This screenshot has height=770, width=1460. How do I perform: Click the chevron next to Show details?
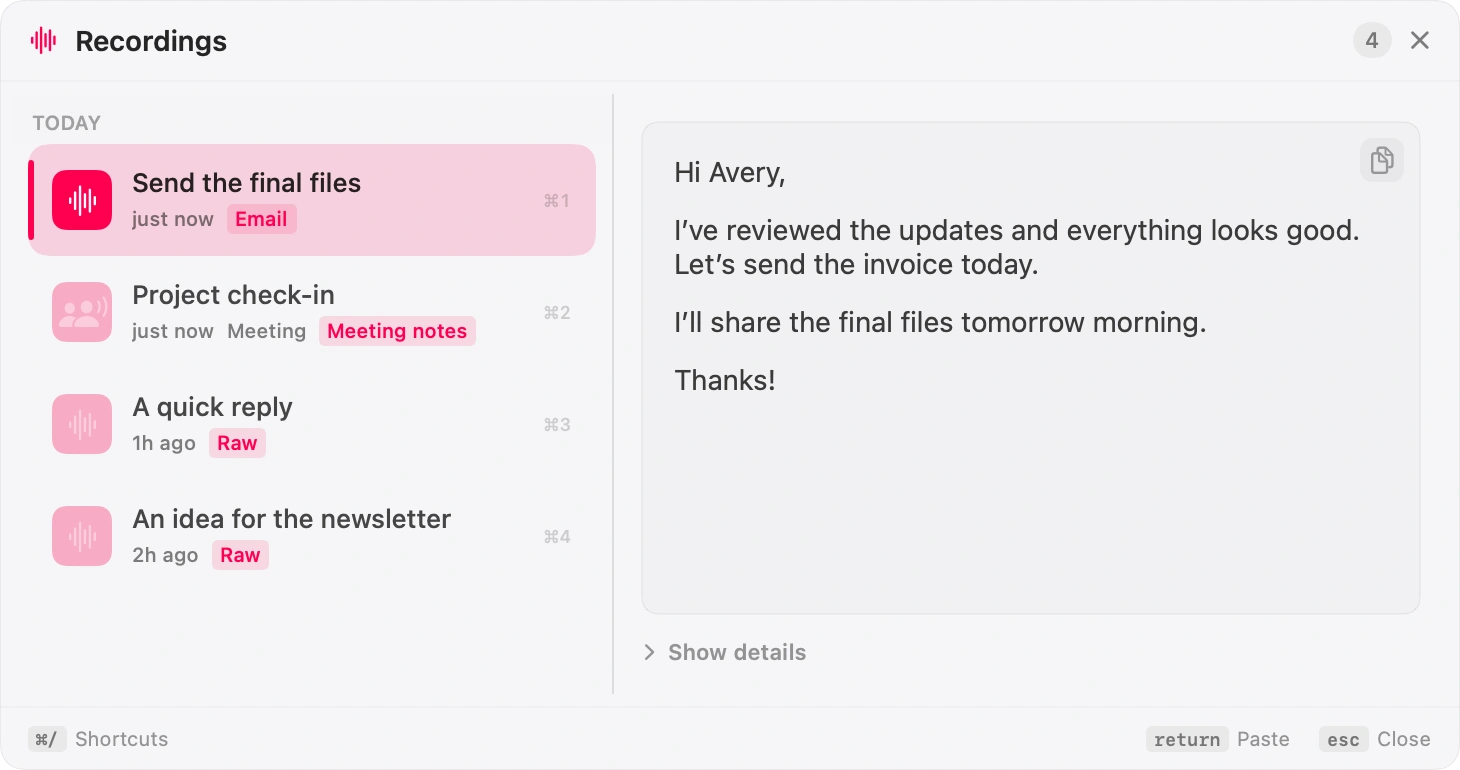(649, 652)
